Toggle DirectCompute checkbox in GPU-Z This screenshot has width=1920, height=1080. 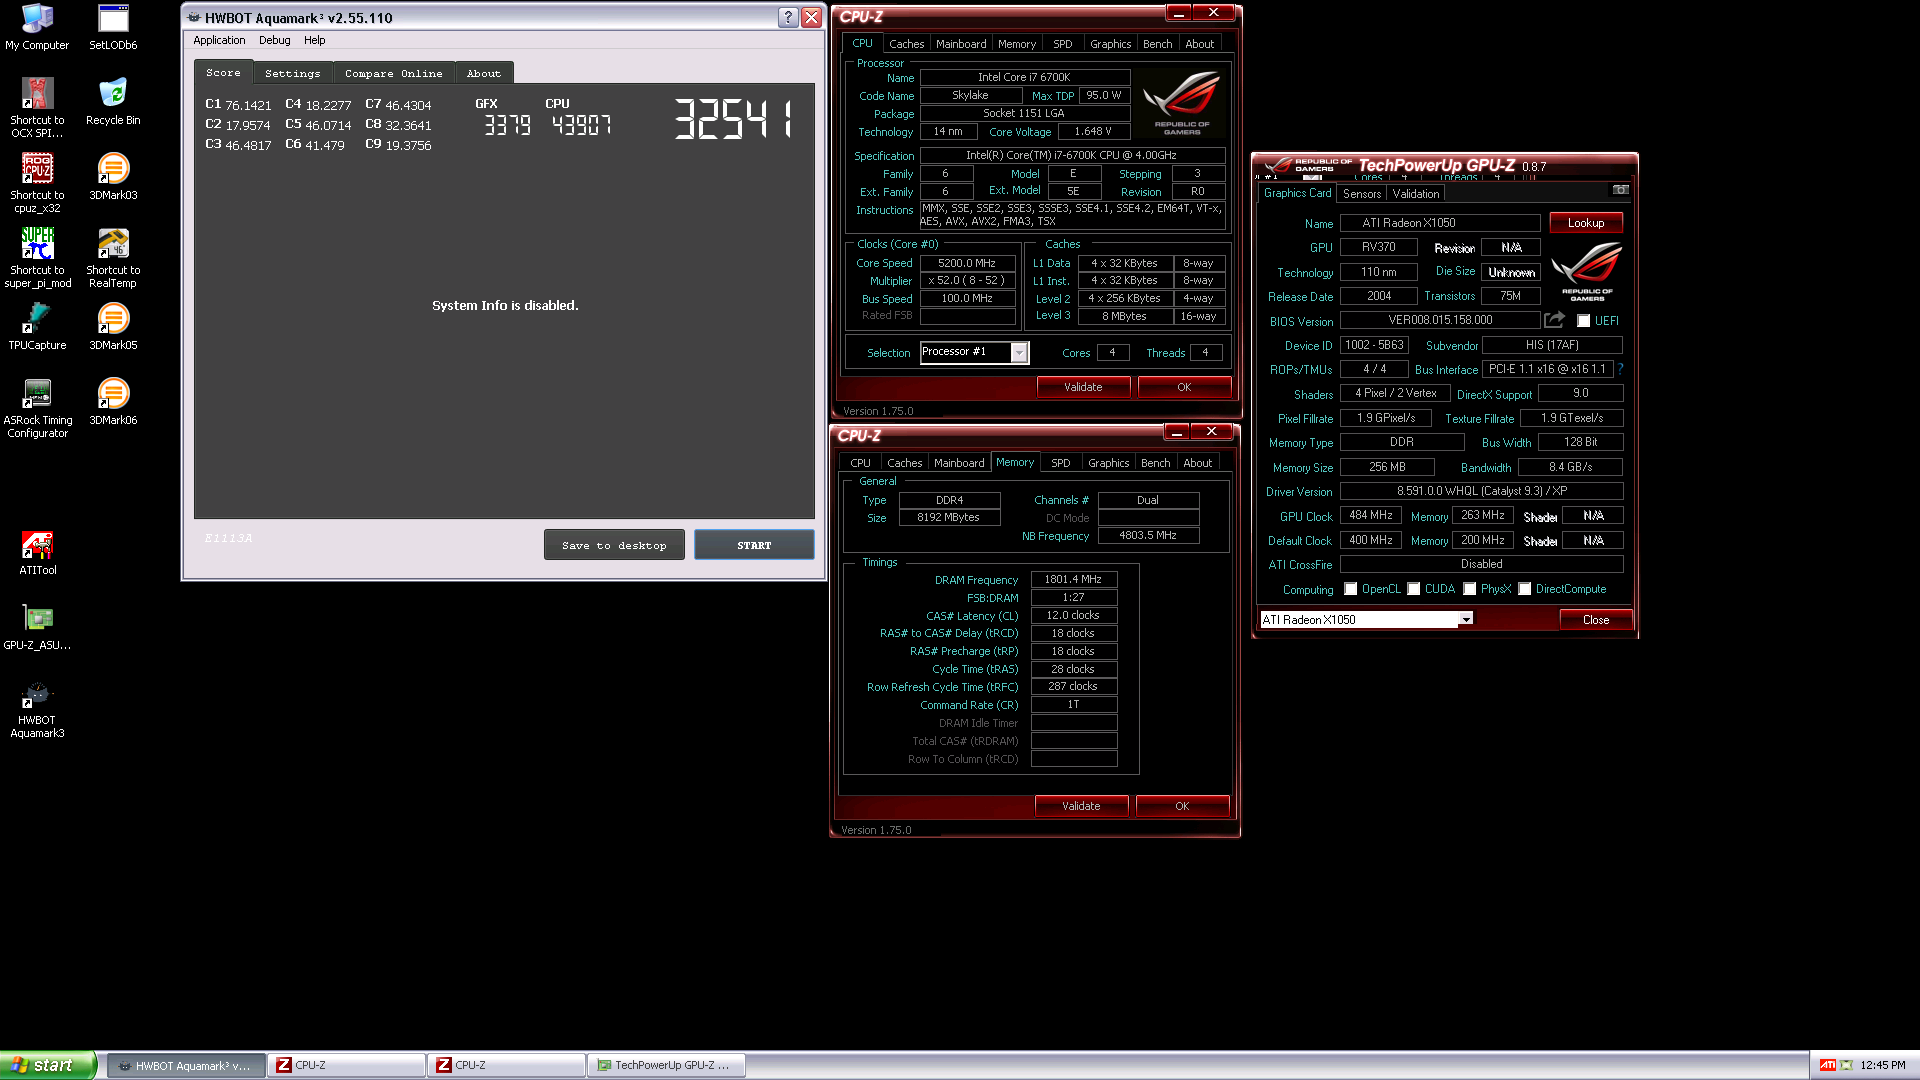tap(1524, 589)
